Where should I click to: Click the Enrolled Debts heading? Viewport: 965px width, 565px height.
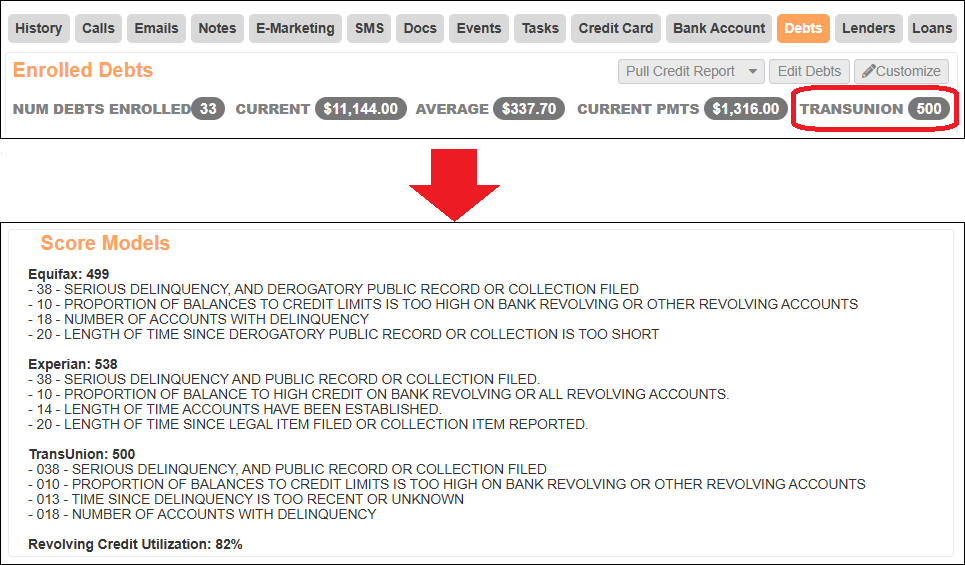pos(83,70)
